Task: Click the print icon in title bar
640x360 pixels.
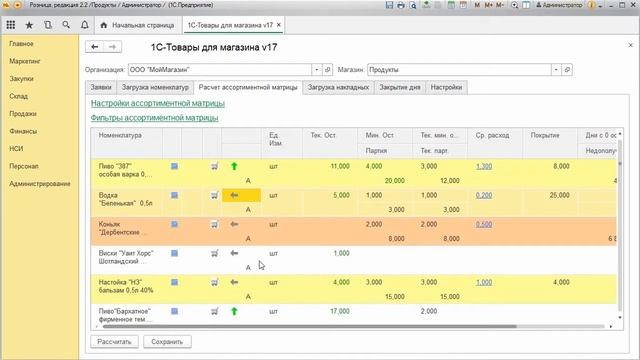Action: (x=401, y=5)
